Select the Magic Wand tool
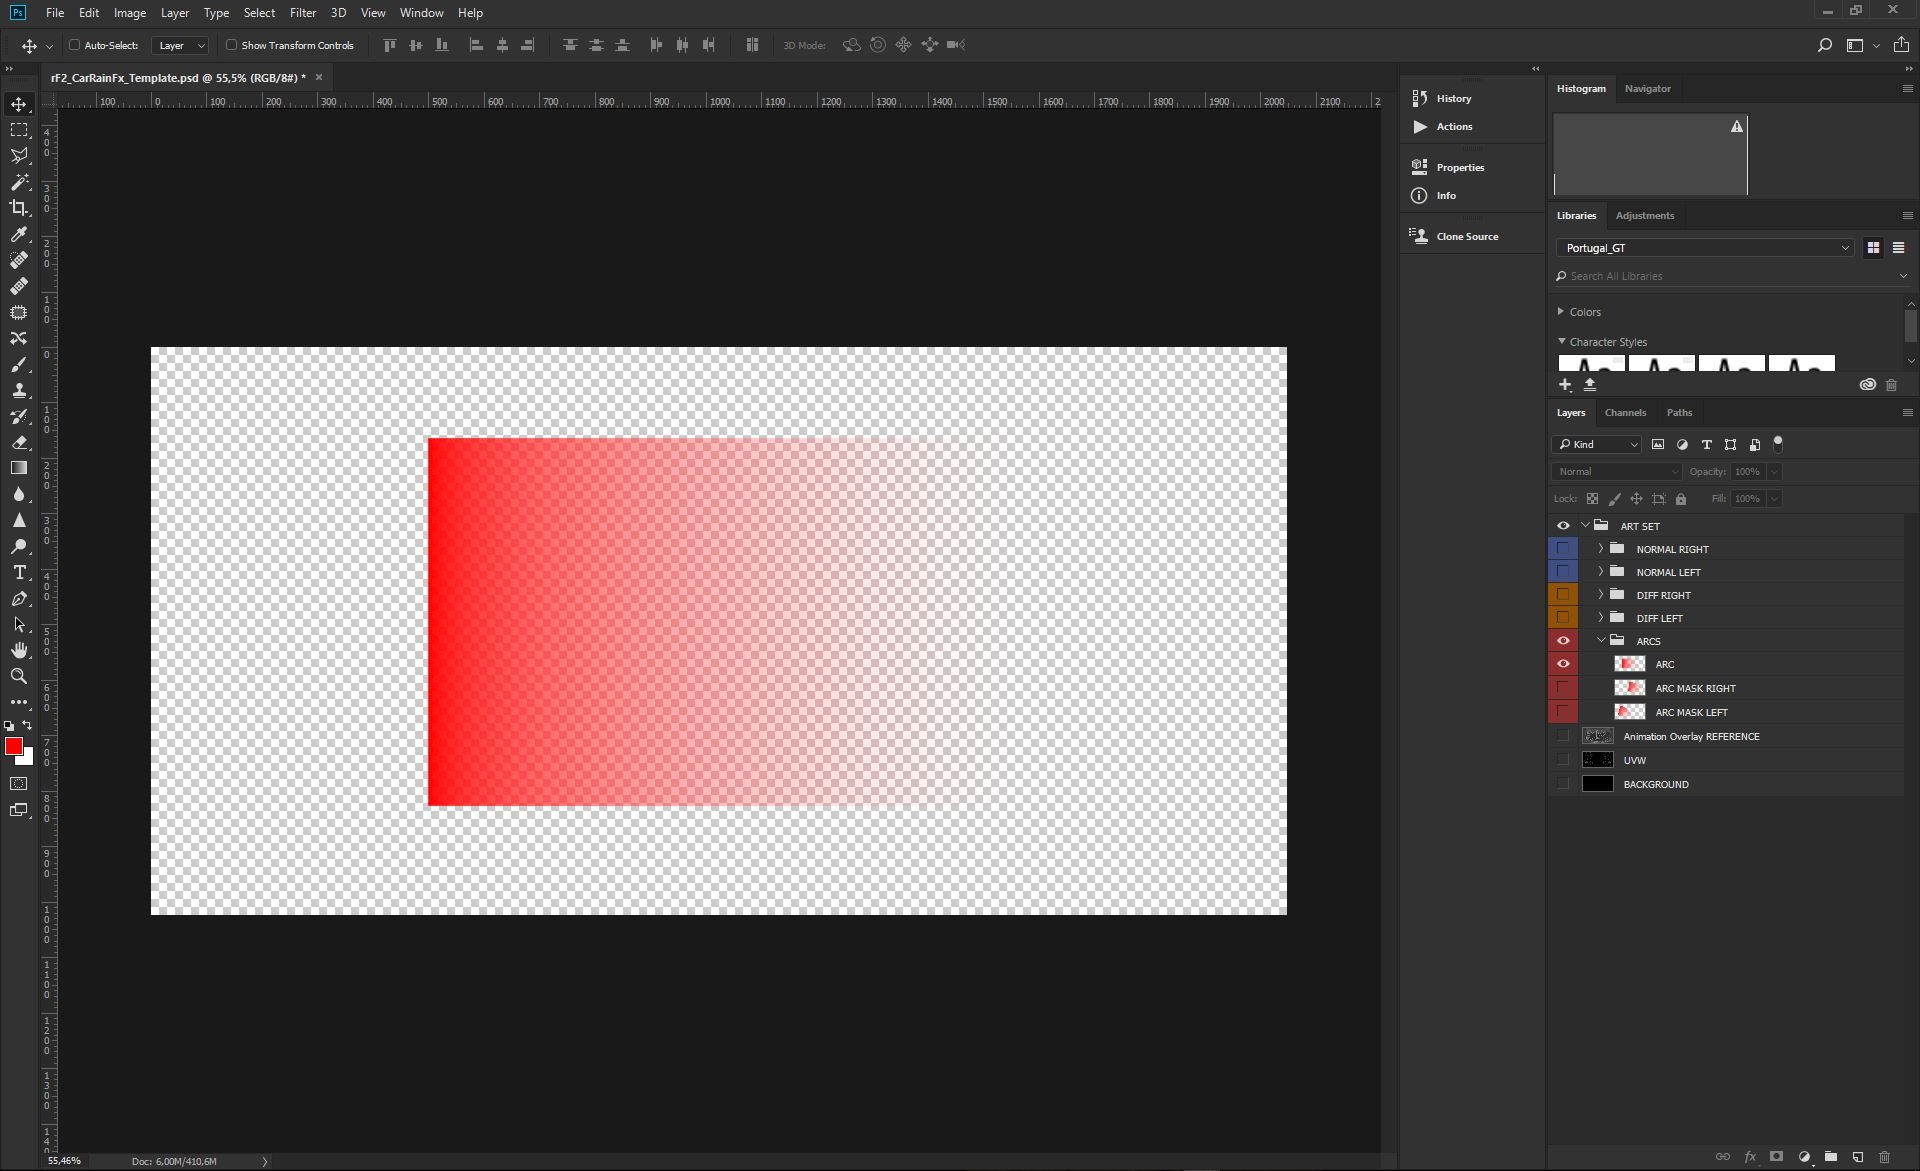The width and height of the screenshot is (1920, 1171). [x=19, y=182]
